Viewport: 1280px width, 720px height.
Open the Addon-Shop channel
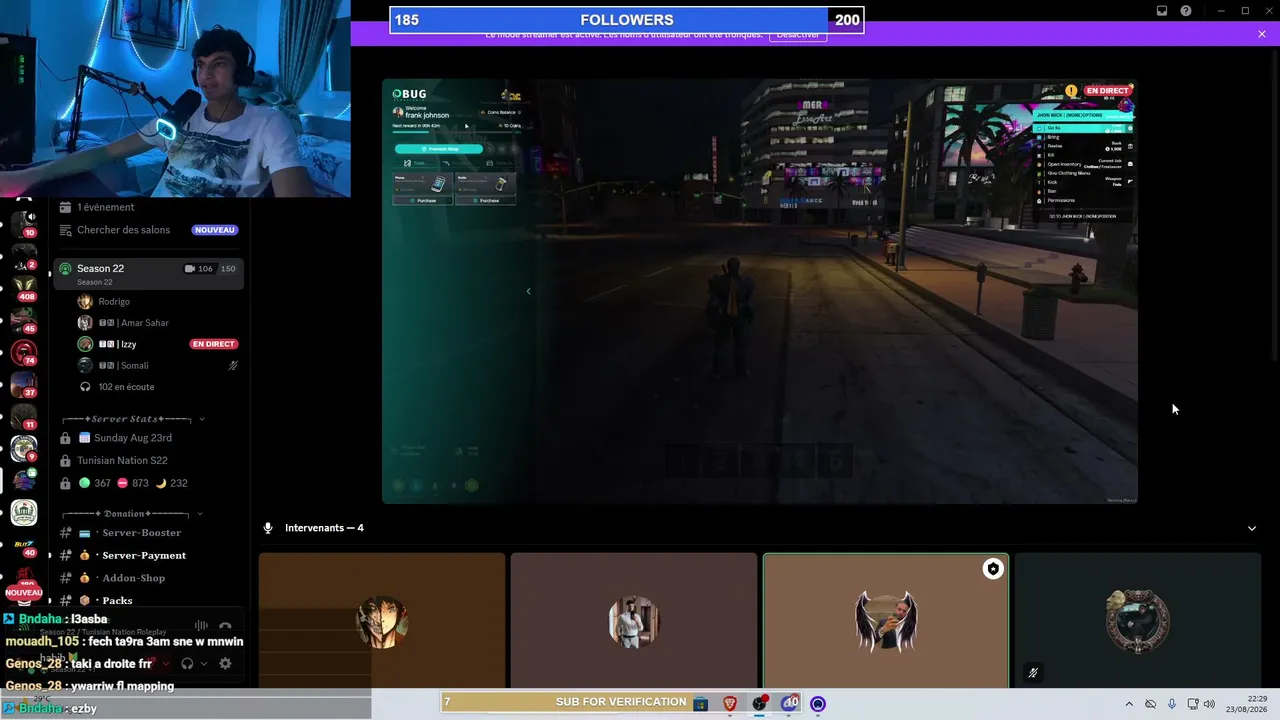pyautogui.click(x=148, y=578)
